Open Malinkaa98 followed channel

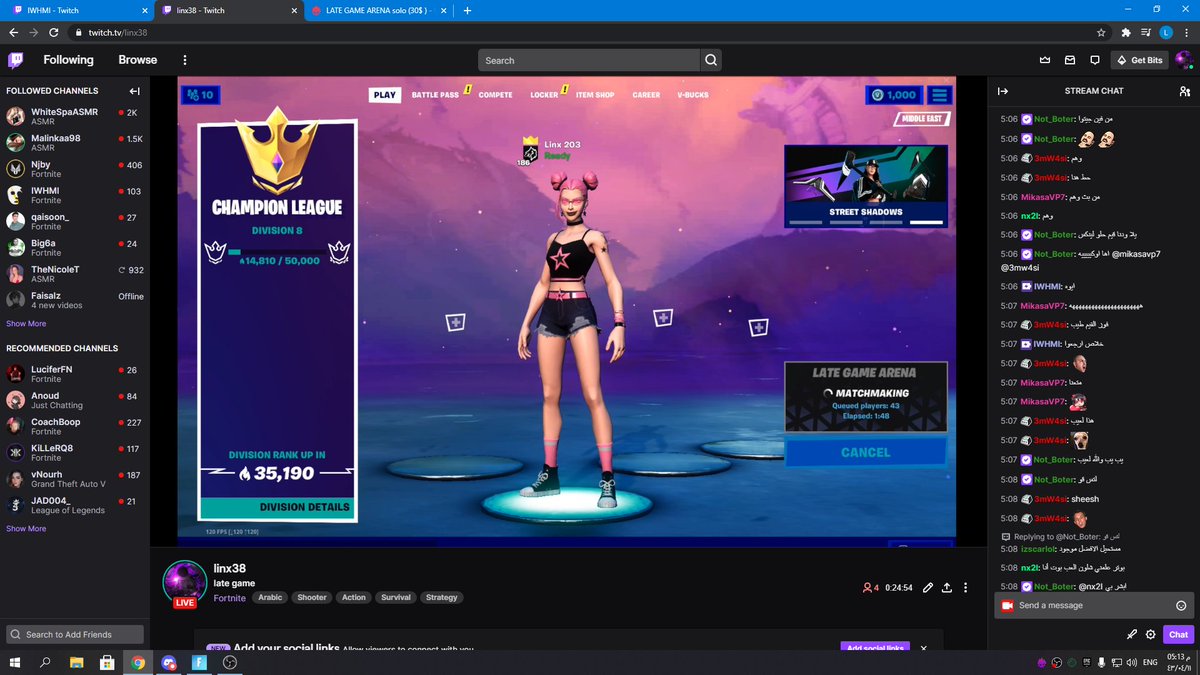tap(75, 143)
